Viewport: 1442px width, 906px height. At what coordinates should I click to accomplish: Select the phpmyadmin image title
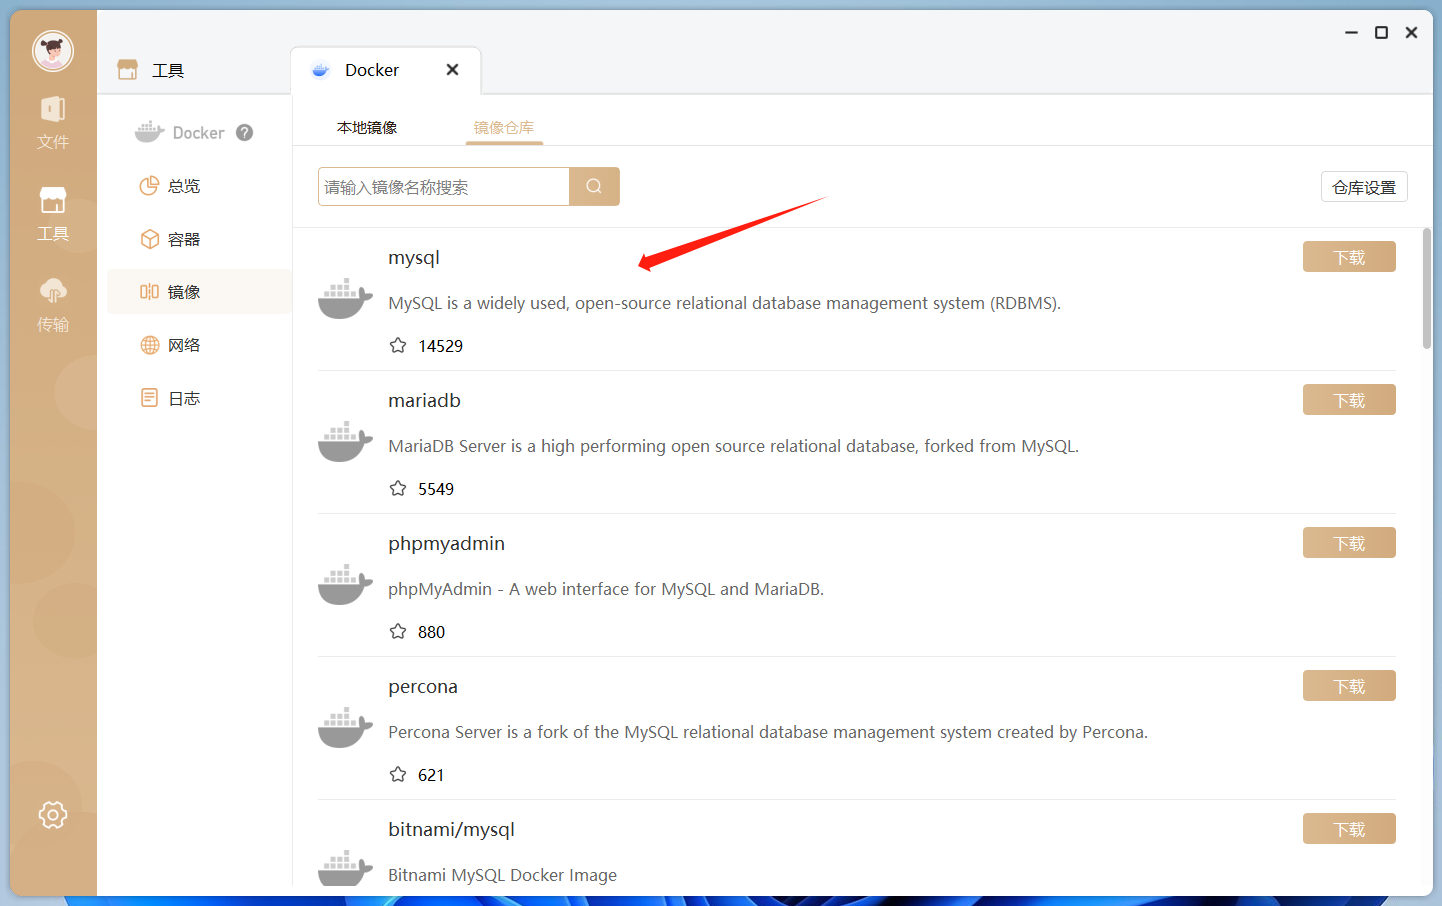447,544
